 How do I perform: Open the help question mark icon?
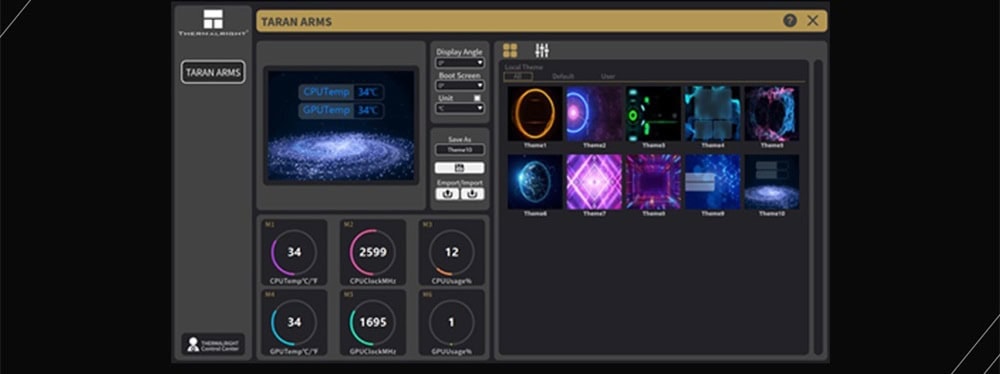[x=790, y=20]
